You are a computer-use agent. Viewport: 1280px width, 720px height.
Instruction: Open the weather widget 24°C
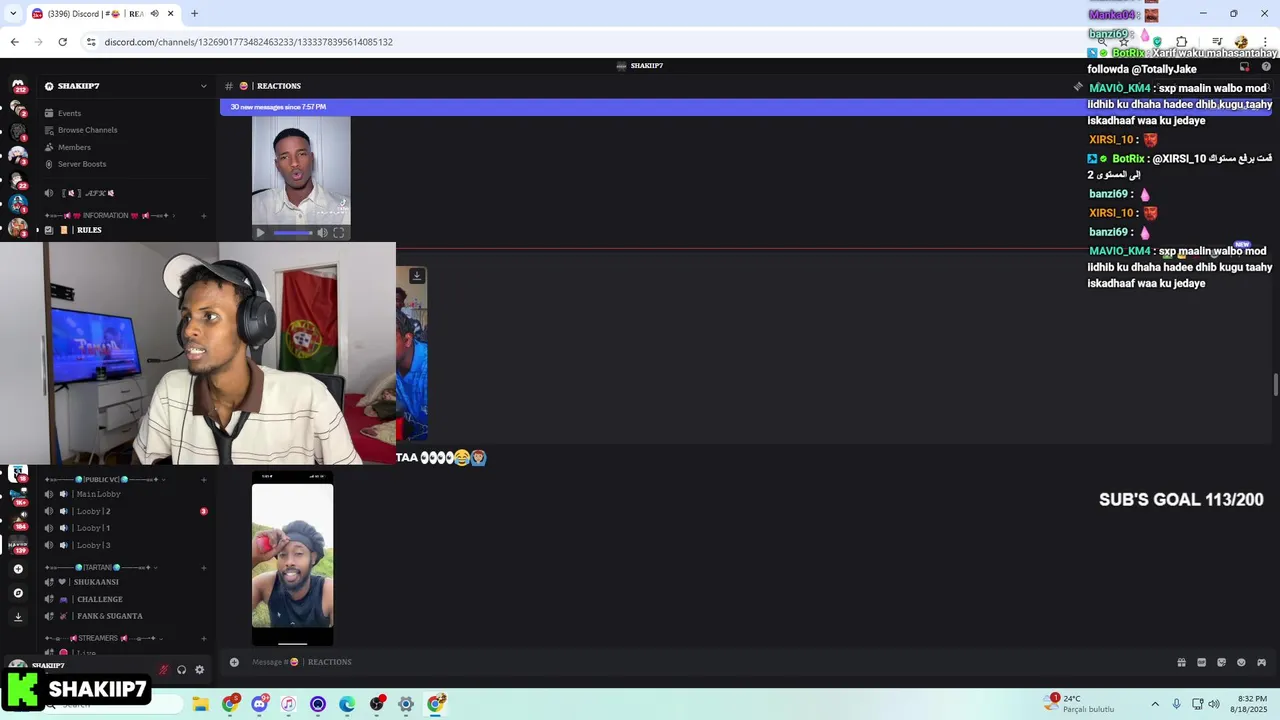pos(1080,704)
